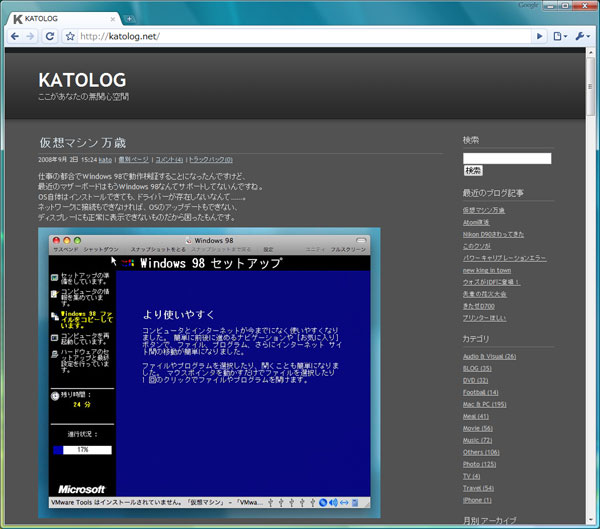Open category Others (106)
The height and width of the screenshot is (529, 600).
[481, 452]
